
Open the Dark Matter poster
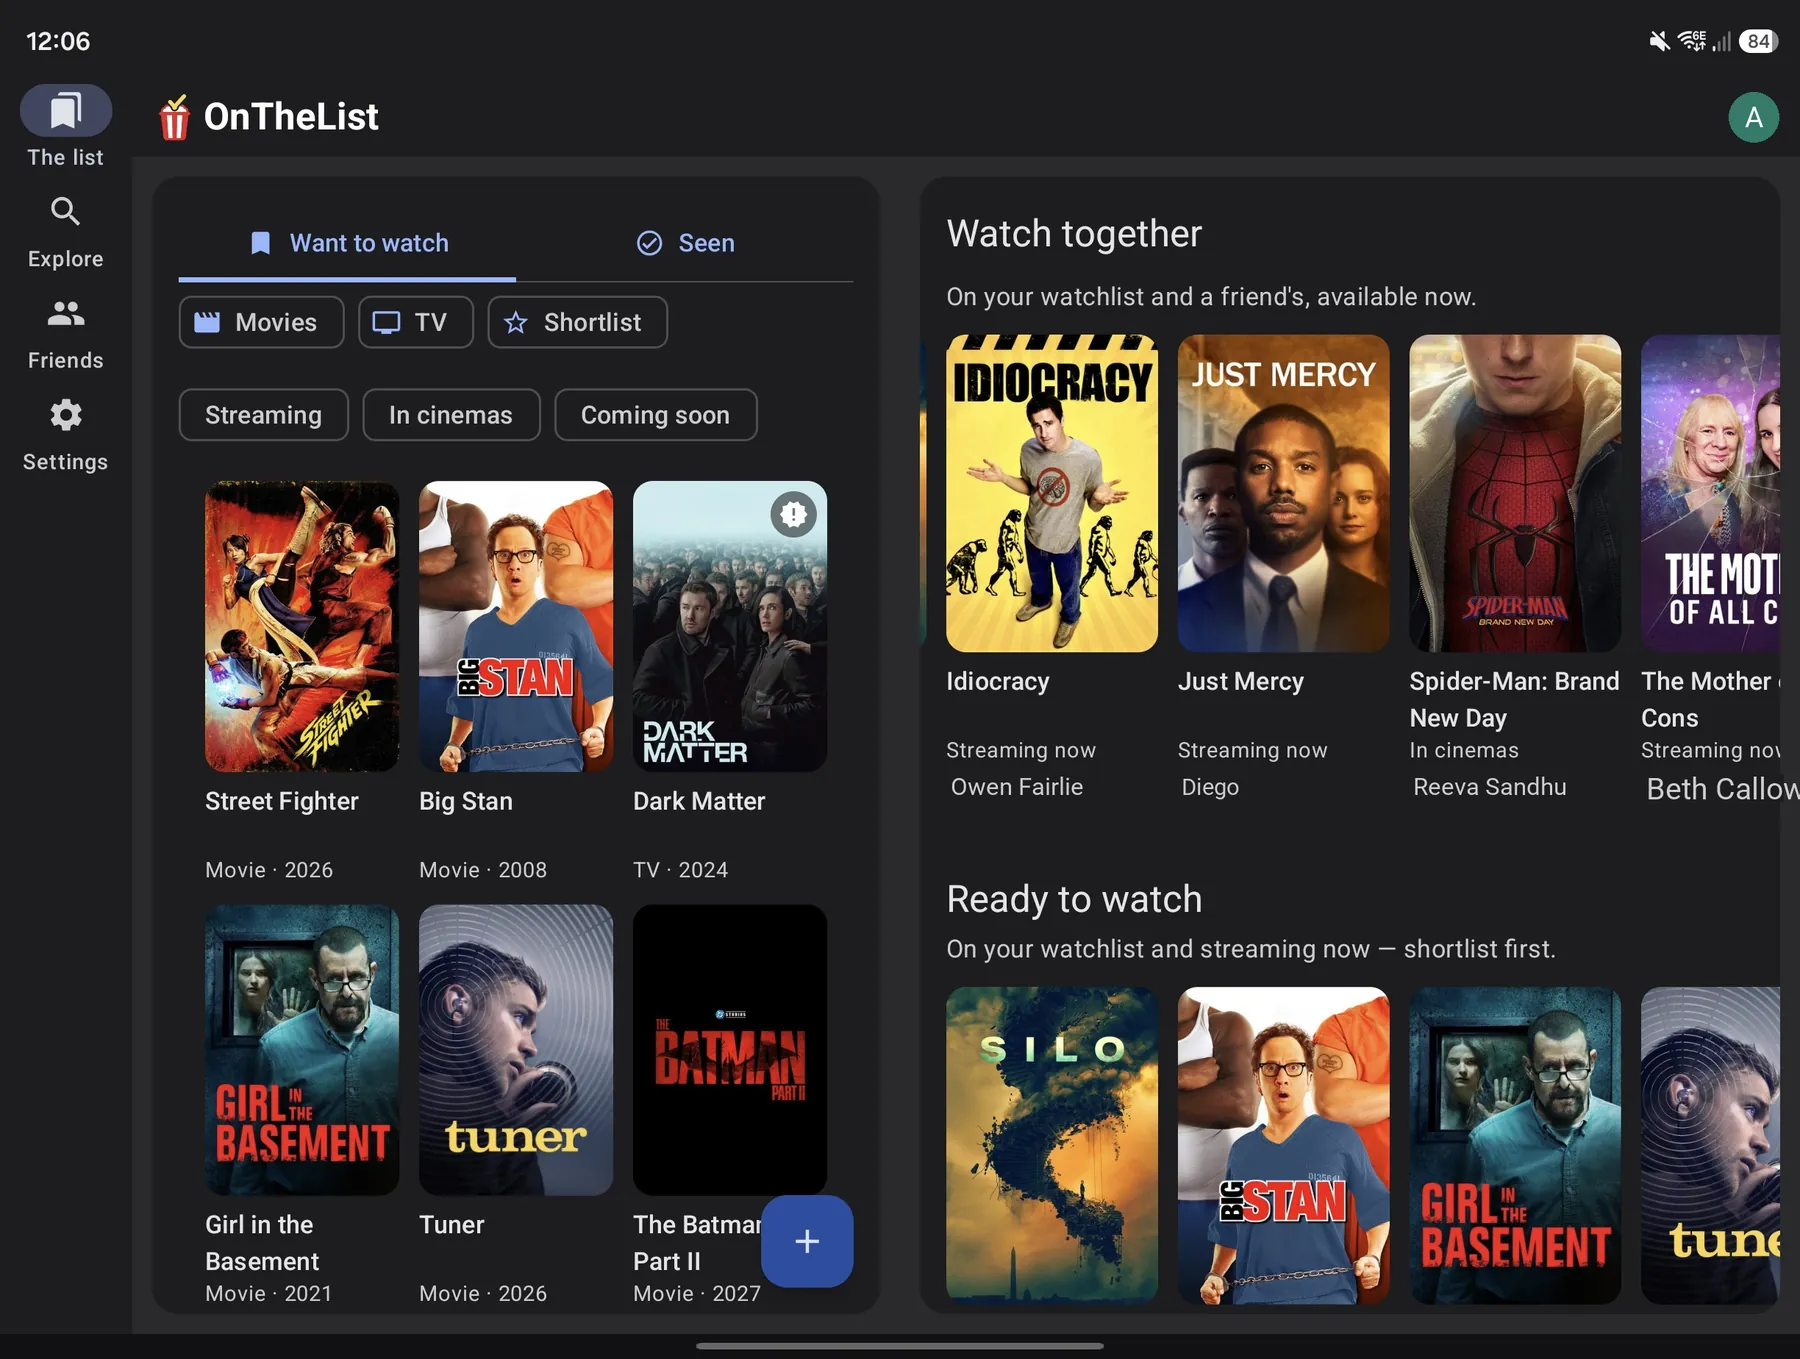[x=729, y=627]
